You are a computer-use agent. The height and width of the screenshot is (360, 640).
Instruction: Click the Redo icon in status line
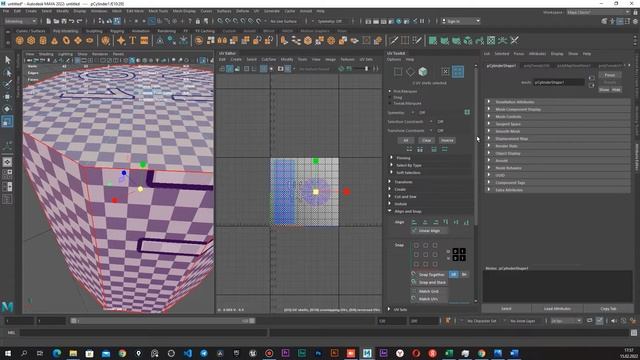(x=80, y=21)
